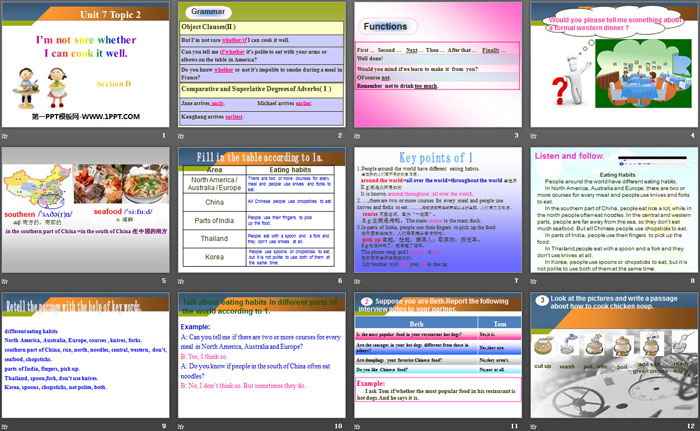Click the '第一PPT模板网-WWW.1PPT.COM' link text on slide 1
700x431 pixels.
(86, 116)
